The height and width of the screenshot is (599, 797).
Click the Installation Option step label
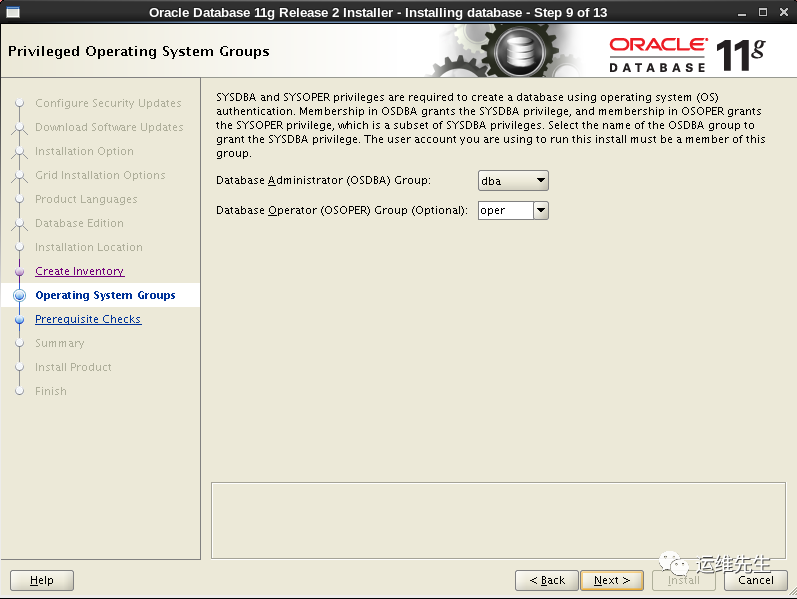pyautogui.click(x=84, y=151)
